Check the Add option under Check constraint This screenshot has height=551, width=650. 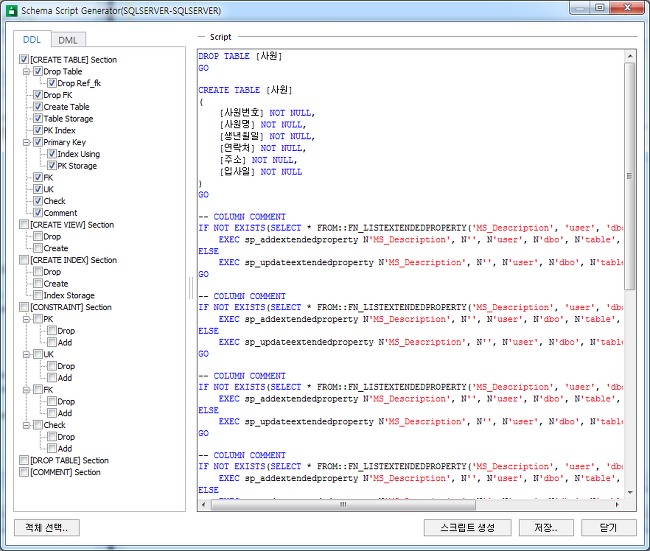(52, 449)
